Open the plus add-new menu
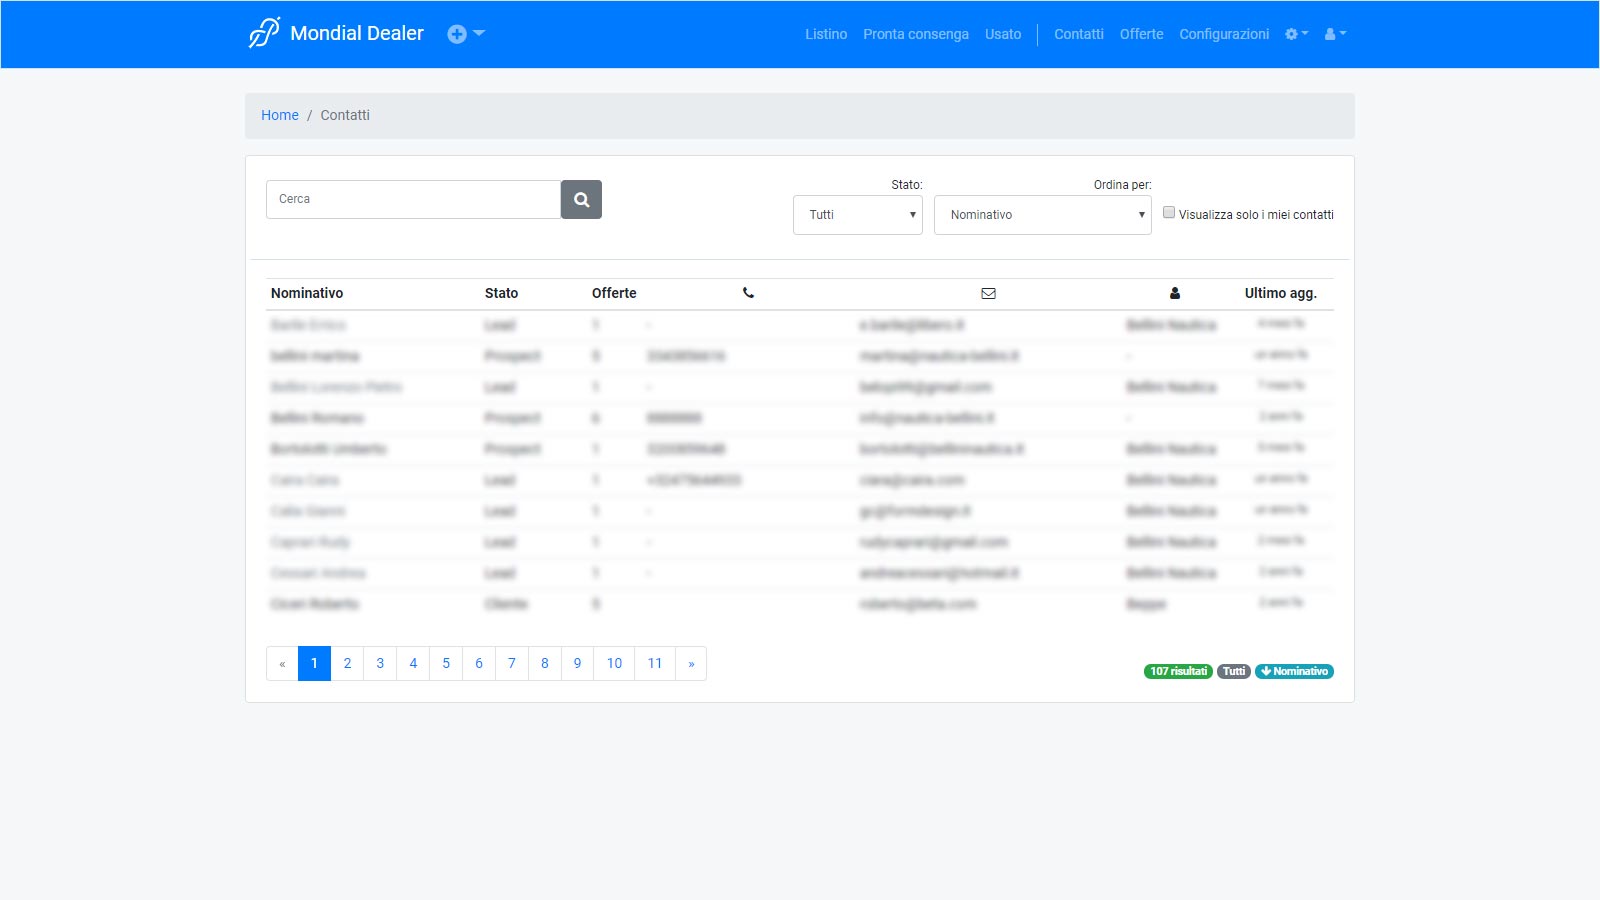 pos(465,34)
